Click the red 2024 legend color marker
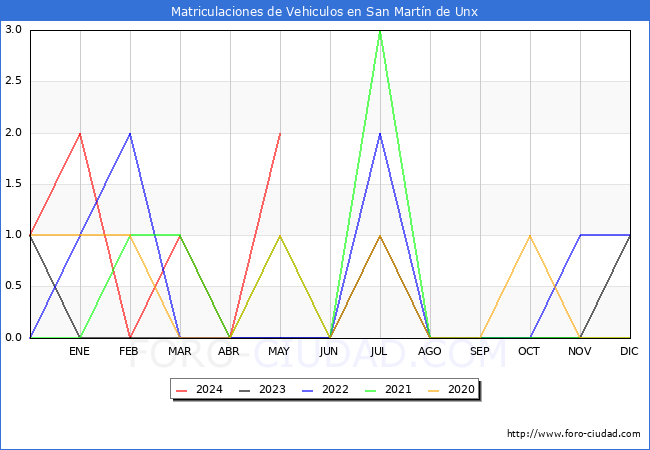The image size is (650, 450). 182,390
